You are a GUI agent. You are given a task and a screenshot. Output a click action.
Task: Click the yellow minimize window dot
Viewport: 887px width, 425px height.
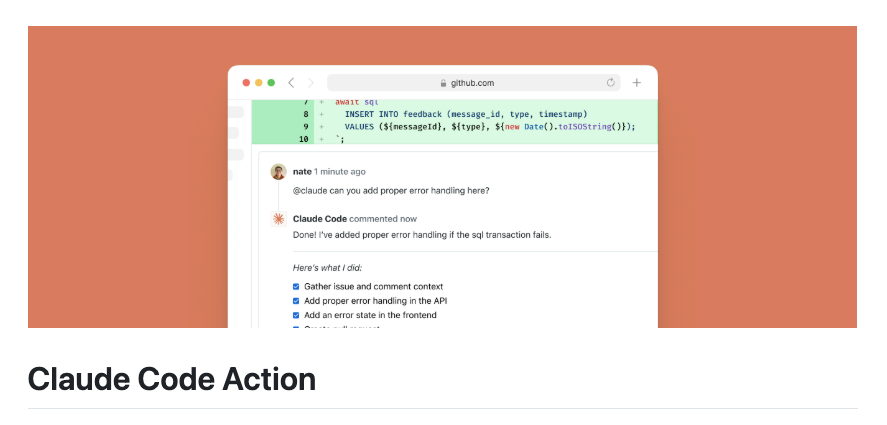click(x=259, y=83)
